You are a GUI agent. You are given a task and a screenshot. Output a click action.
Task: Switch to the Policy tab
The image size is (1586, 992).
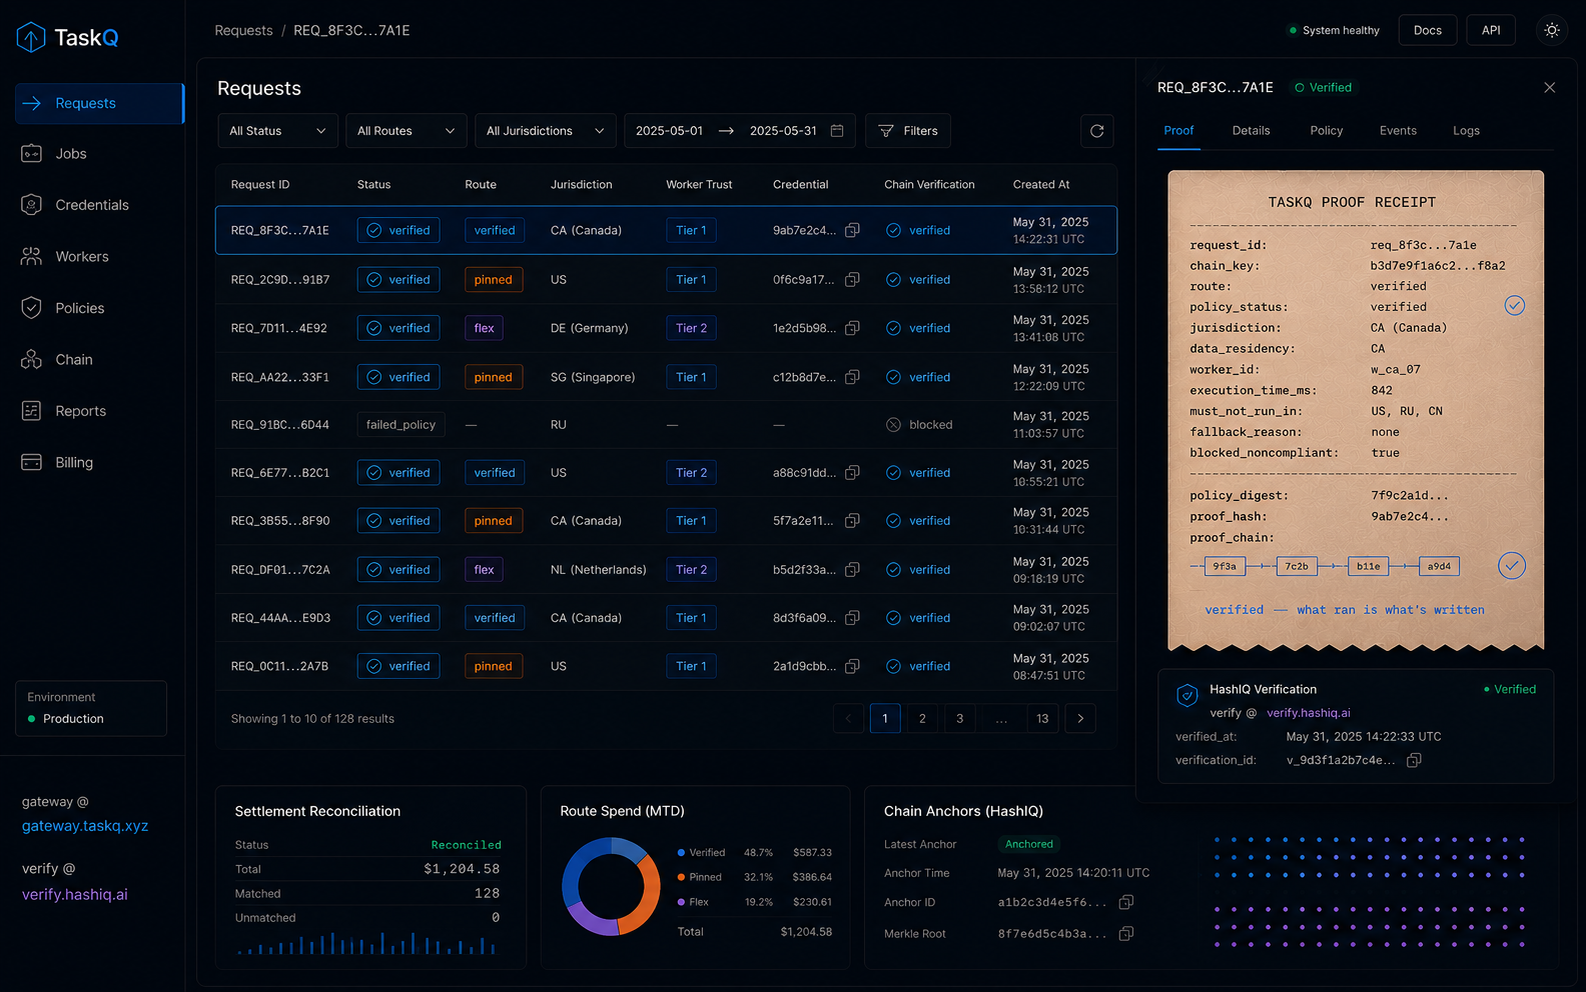pos(1326,131)
